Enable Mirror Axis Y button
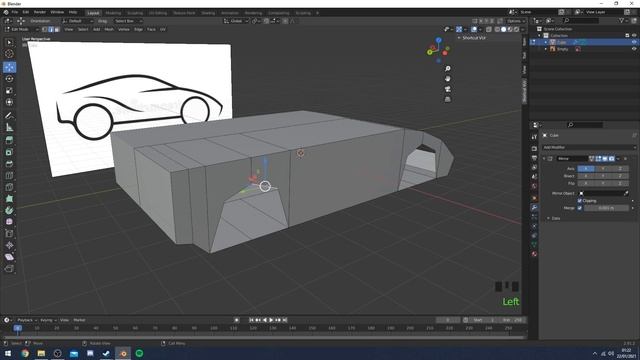 tap(603, 169)
